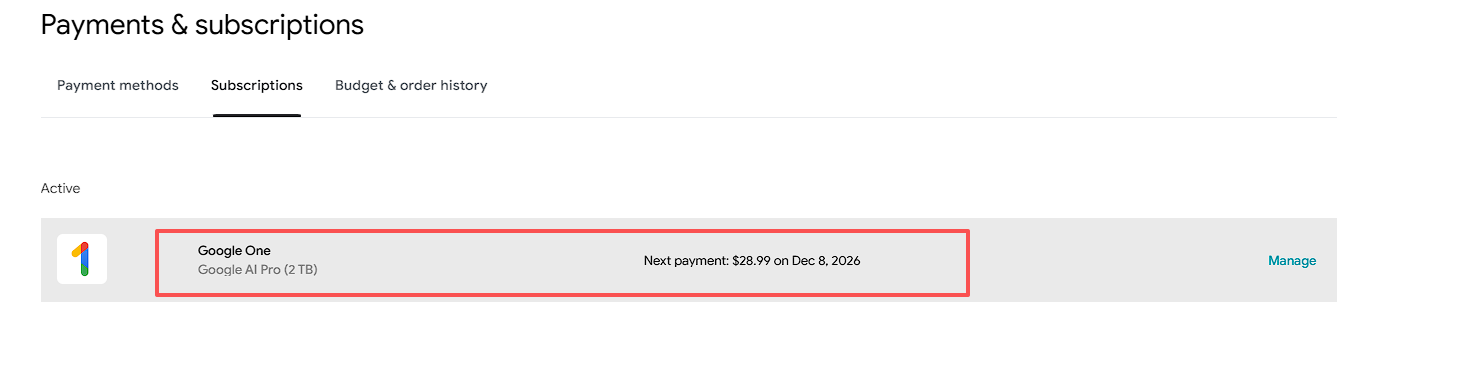Screen dimensions: 1467x375
Task: Click the Dec 8, 2026 payment date
Action: coord(826,260)
